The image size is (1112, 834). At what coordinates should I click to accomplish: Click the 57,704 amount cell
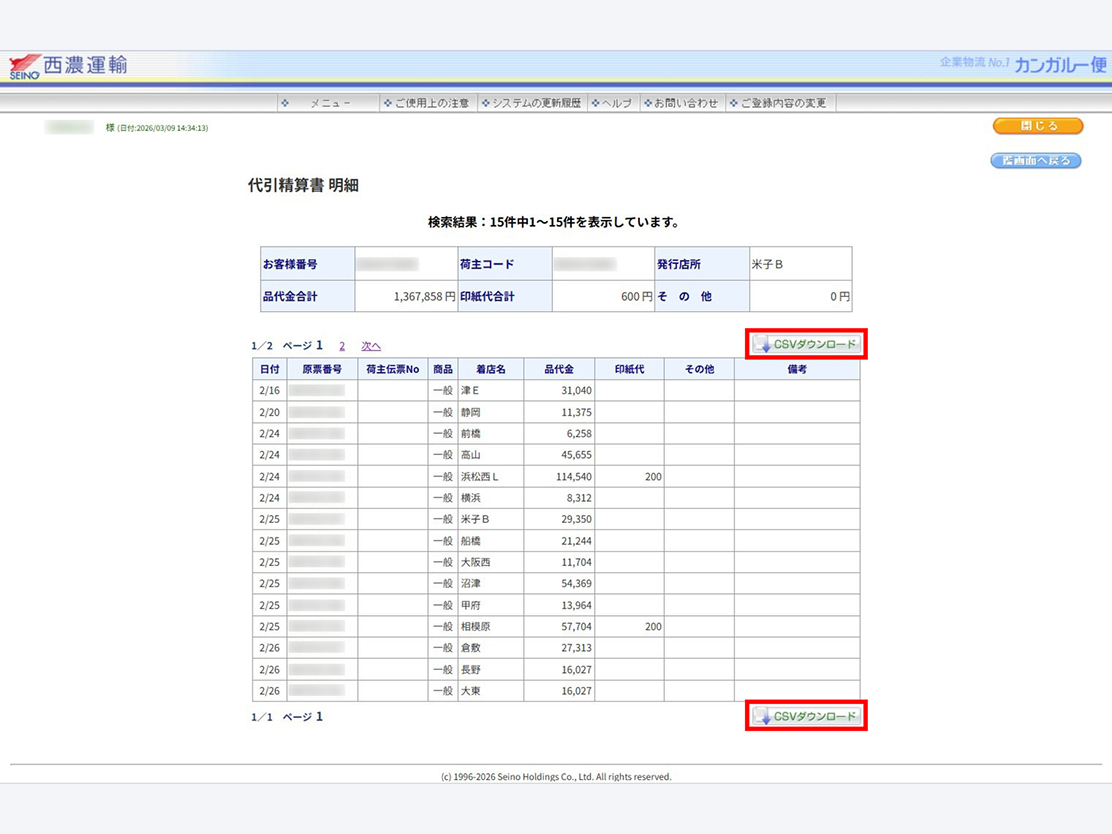559,626
